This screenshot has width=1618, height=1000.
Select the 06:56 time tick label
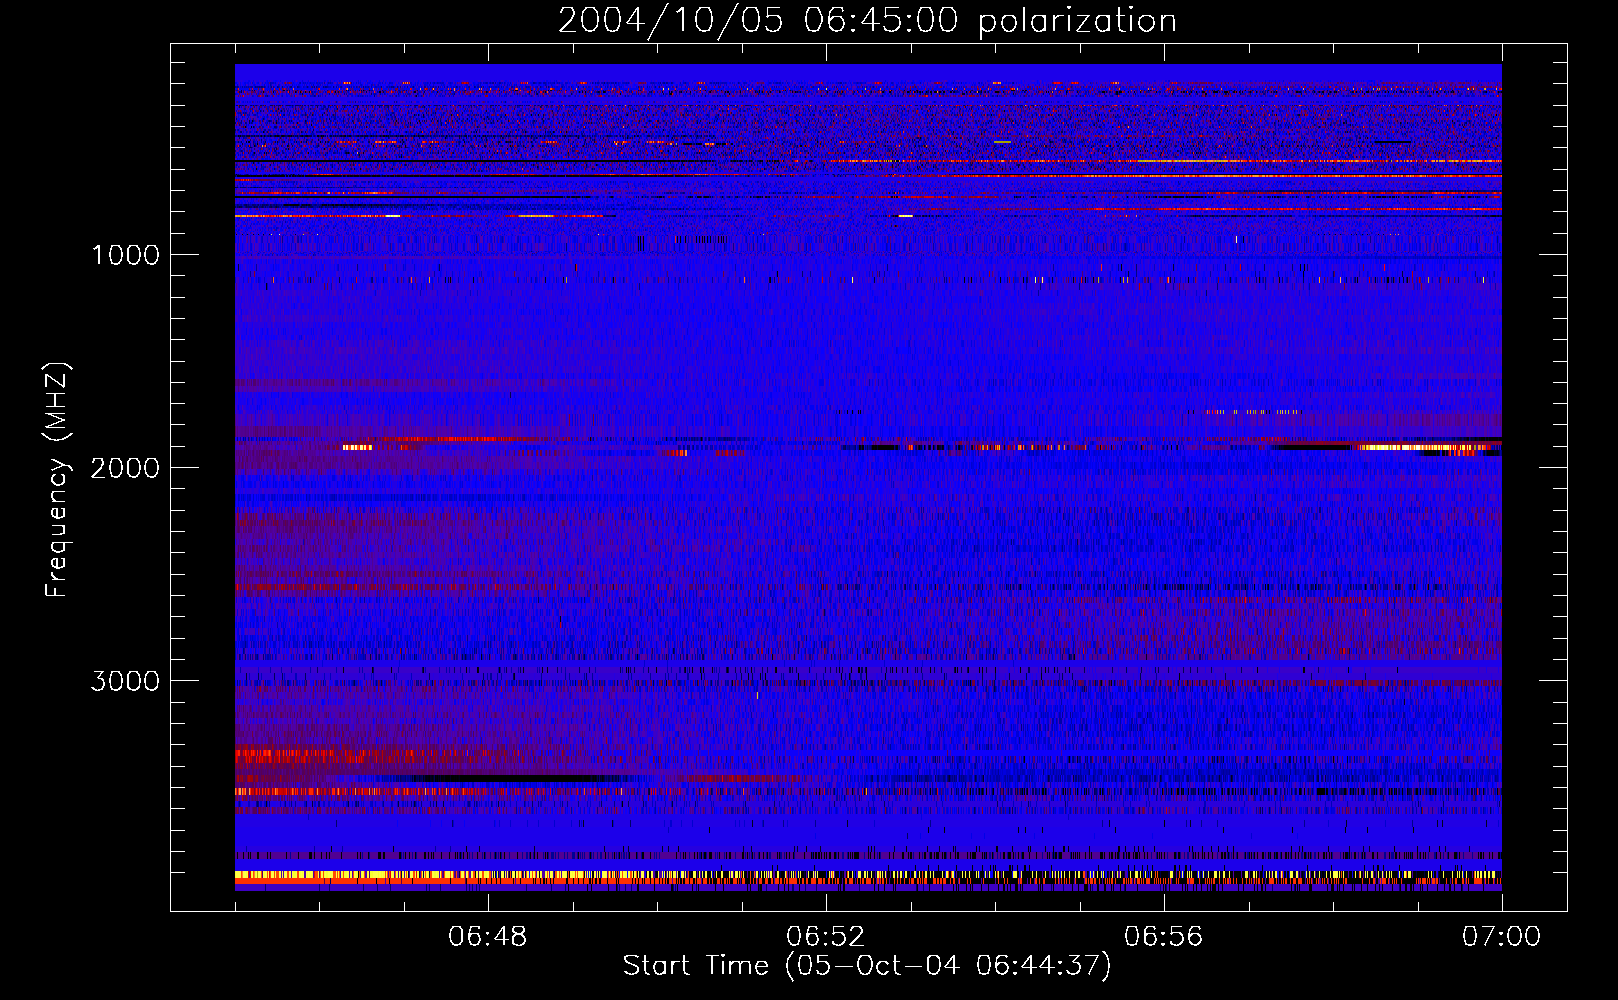click(x=1164, y=937)
